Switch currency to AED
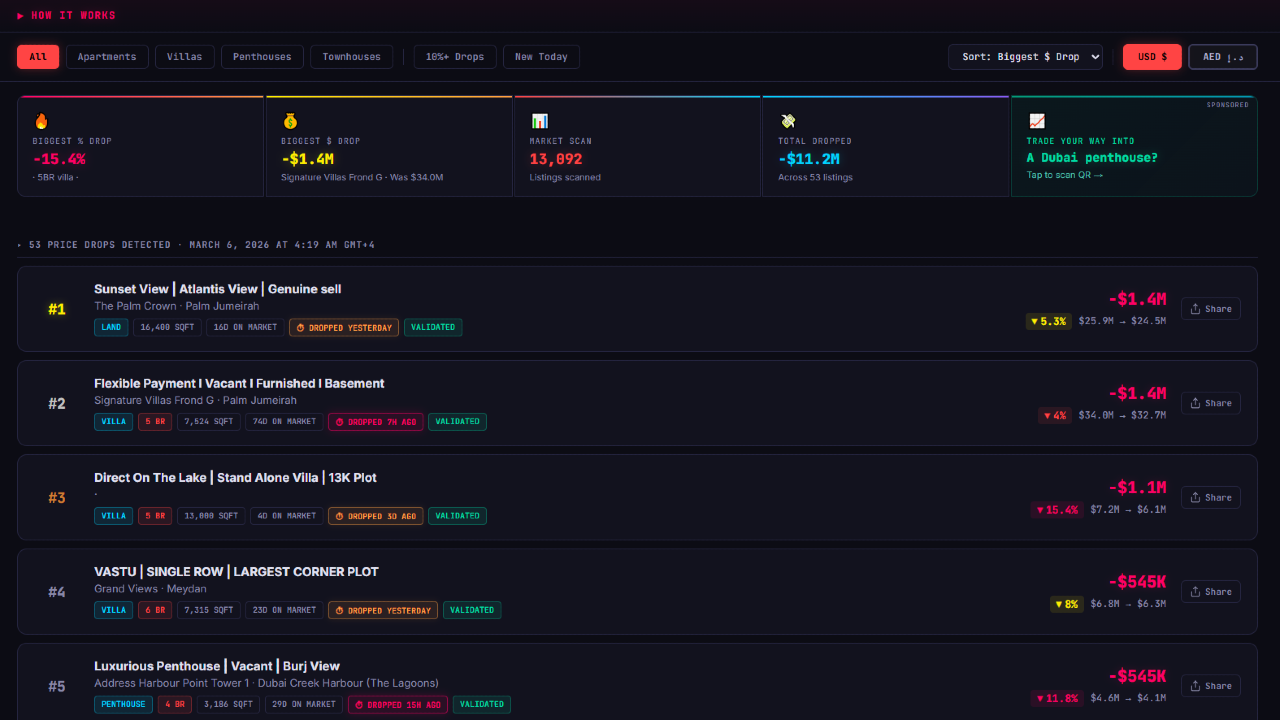The width and height of the screenshot is (1280, 720). (1222, 57)
